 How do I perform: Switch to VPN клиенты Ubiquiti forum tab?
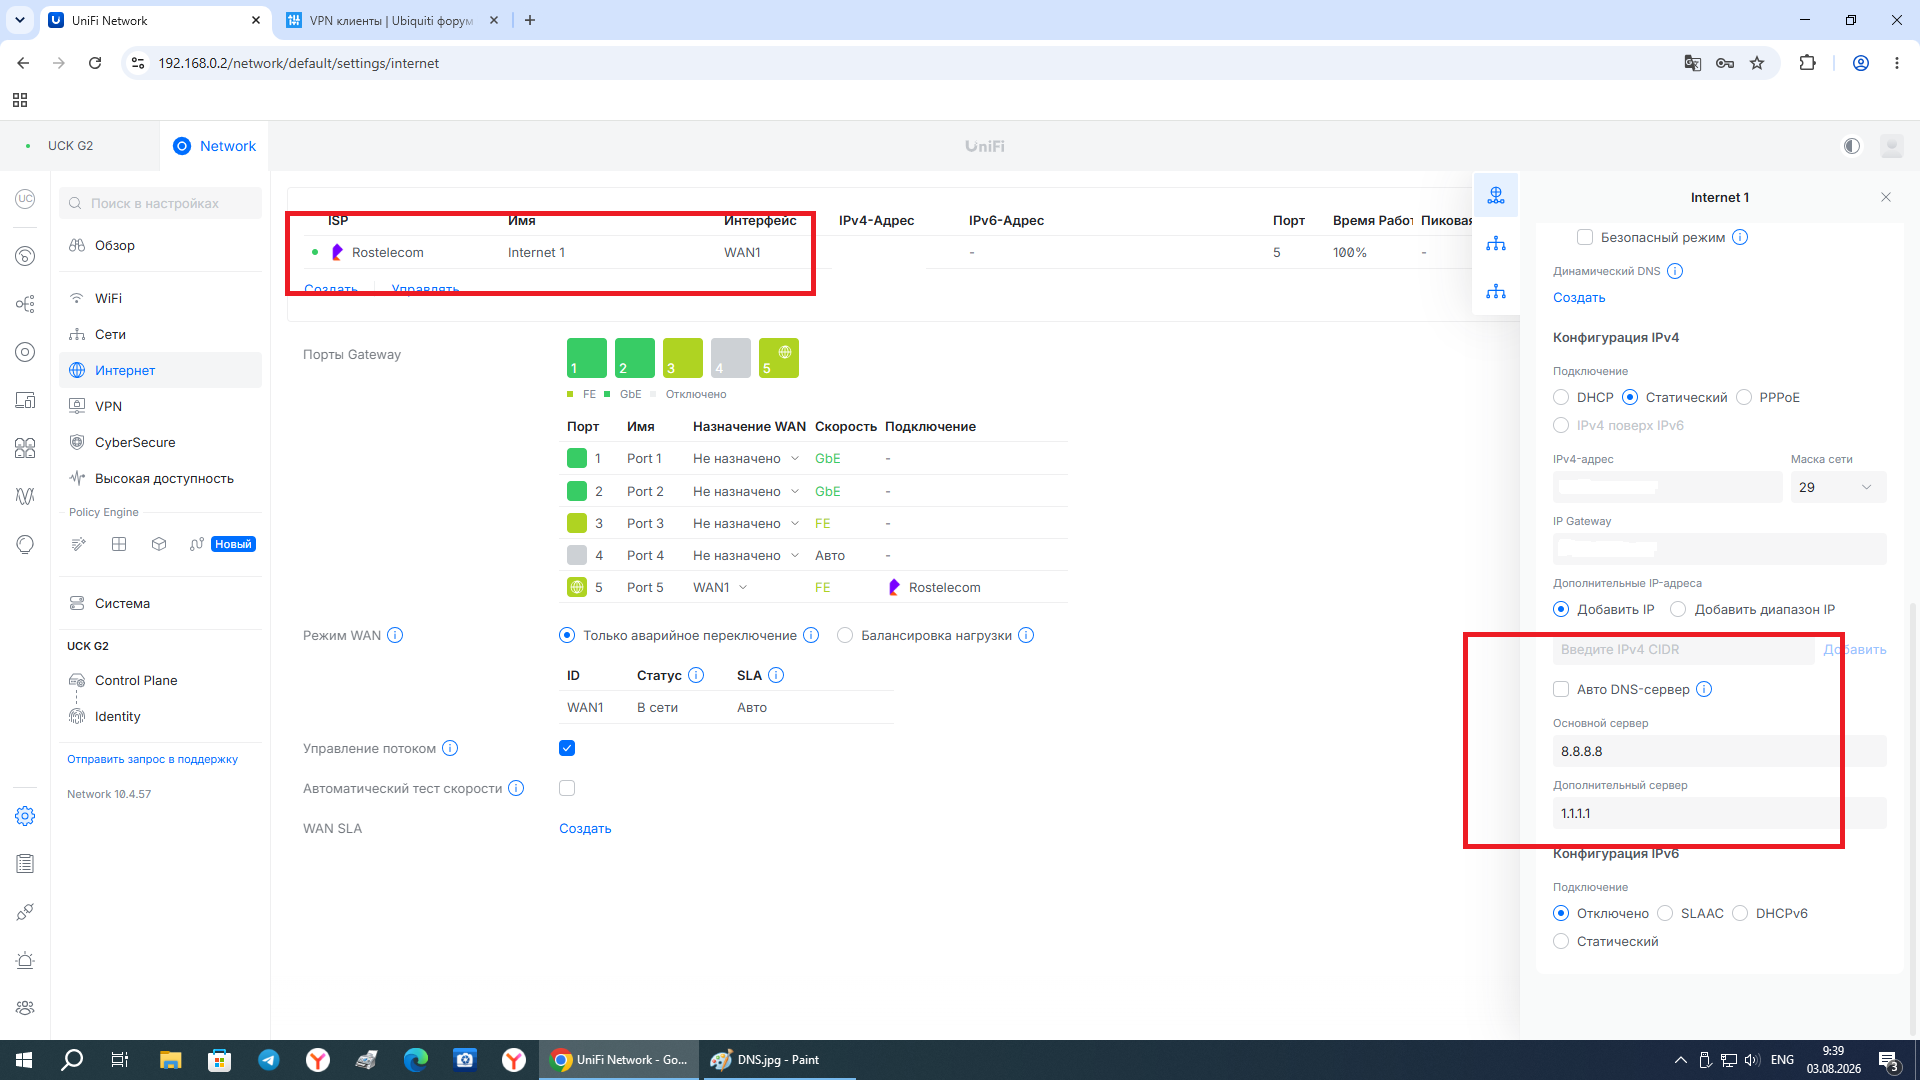point(390,20)
